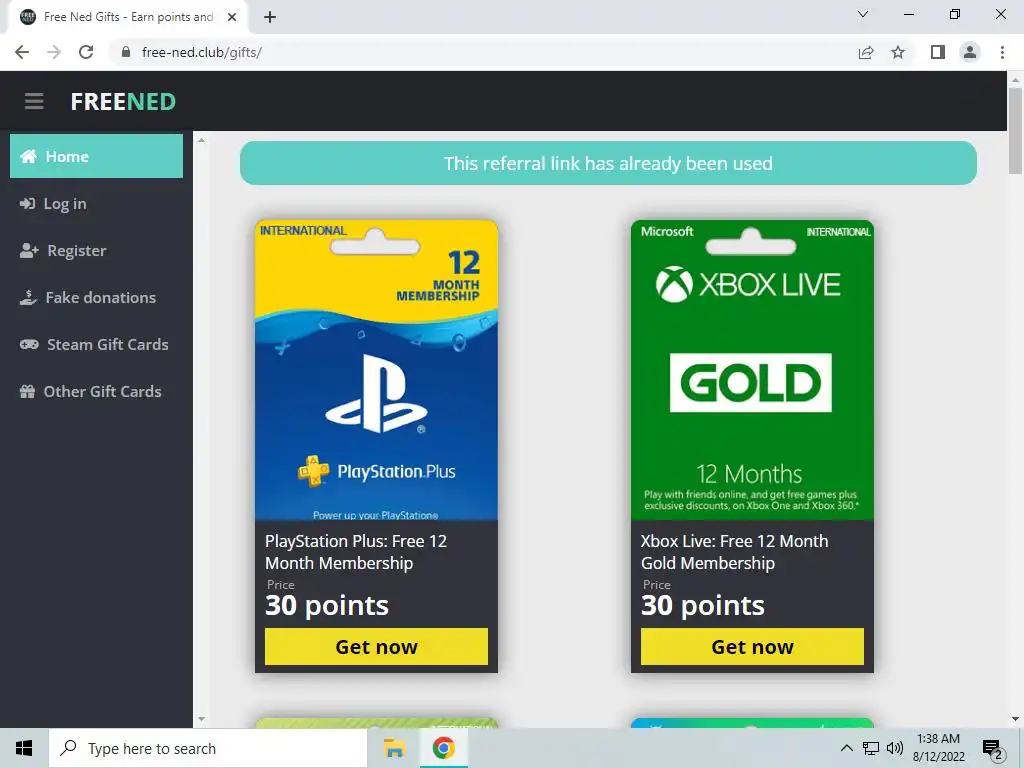Click the page scrollbar down arrow
The width and height of the screenshot is (1024, 768).
coord(1015,719)
